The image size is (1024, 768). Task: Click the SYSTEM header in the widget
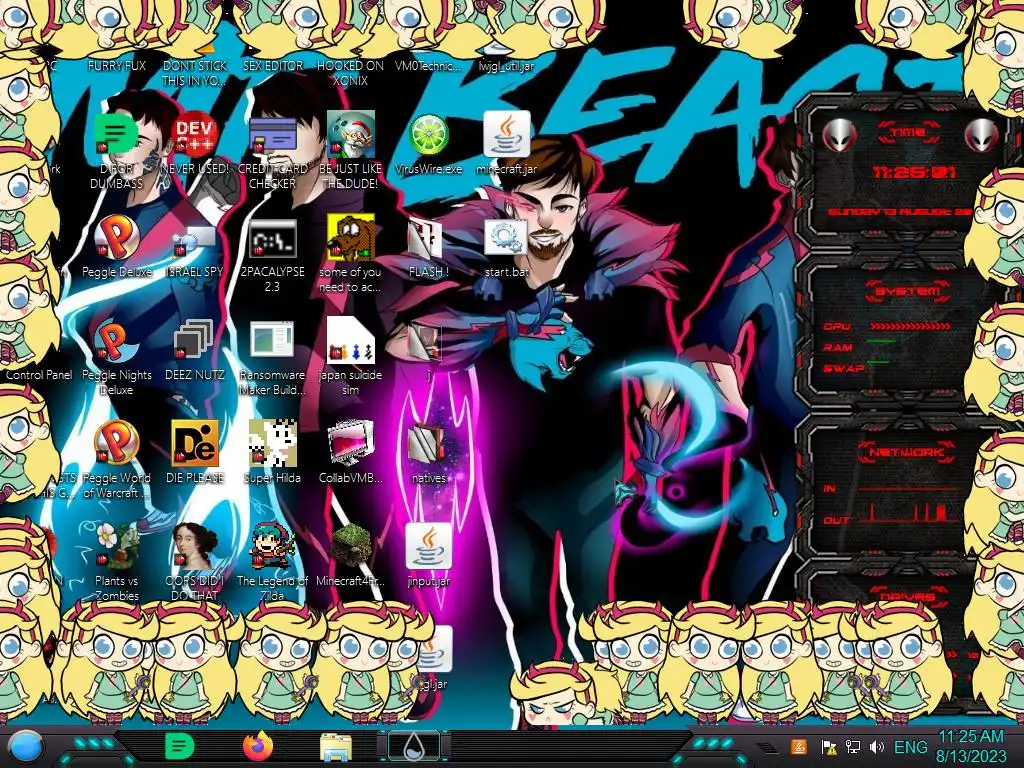[x=908, y=291]
